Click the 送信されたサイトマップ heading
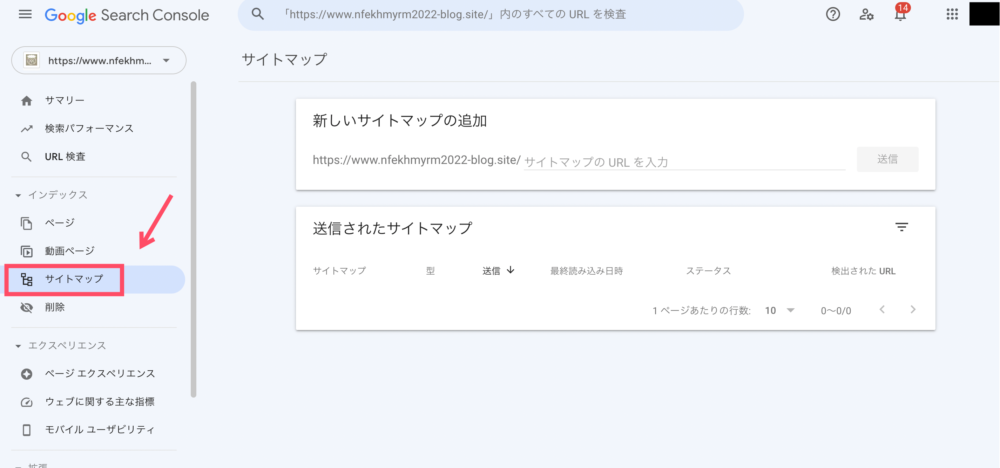Screen dimensions: 1000x468 pos(392,228)
